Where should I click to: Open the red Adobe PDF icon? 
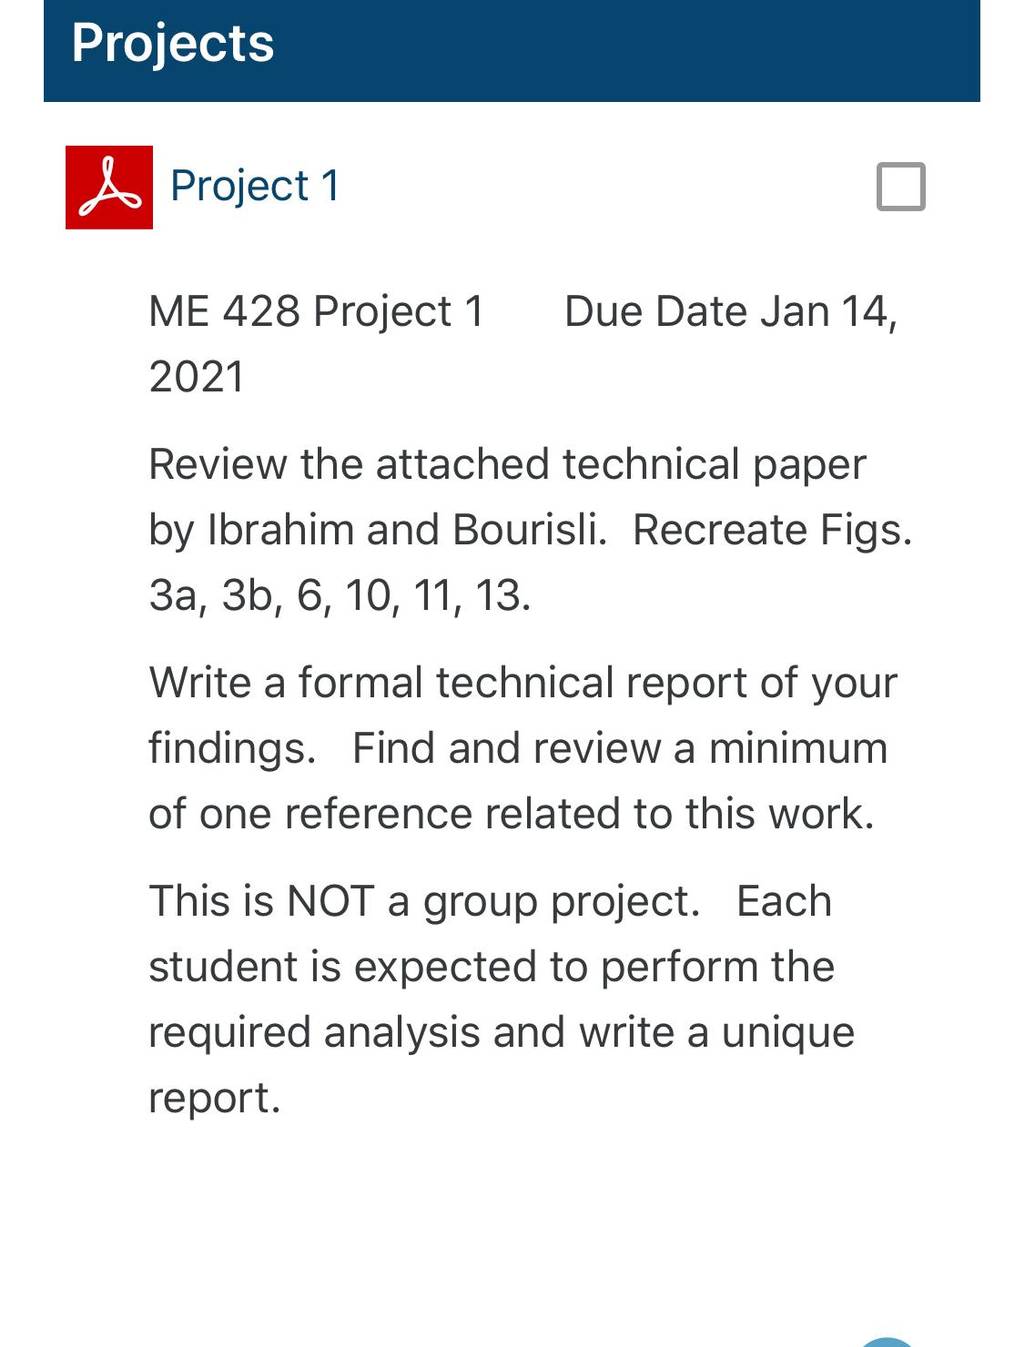coord(109,187)
